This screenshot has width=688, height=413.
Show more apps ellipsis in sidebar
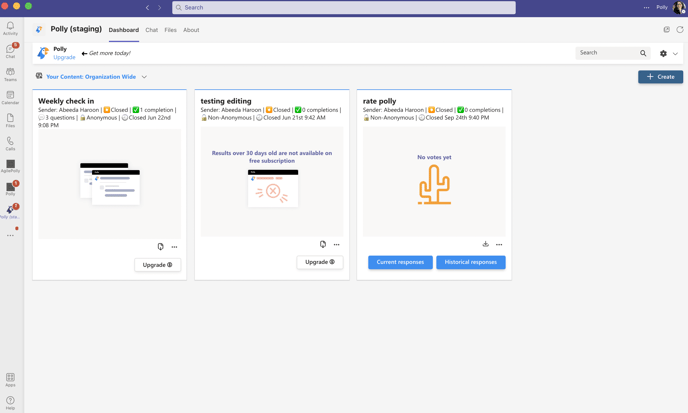pyautogui.click(x=10, y=236)
